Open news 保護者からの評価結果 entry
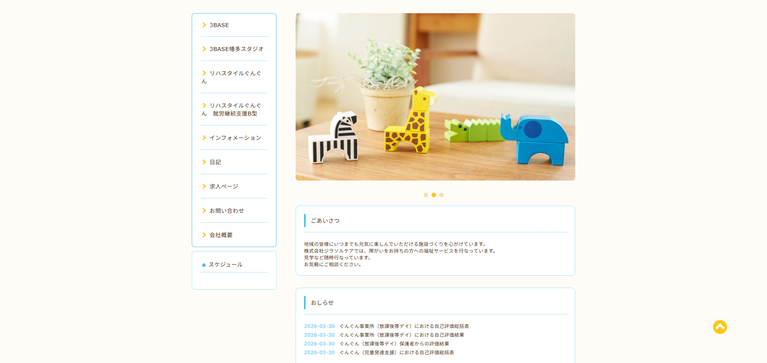767x363 pixels. click(394, 343)
